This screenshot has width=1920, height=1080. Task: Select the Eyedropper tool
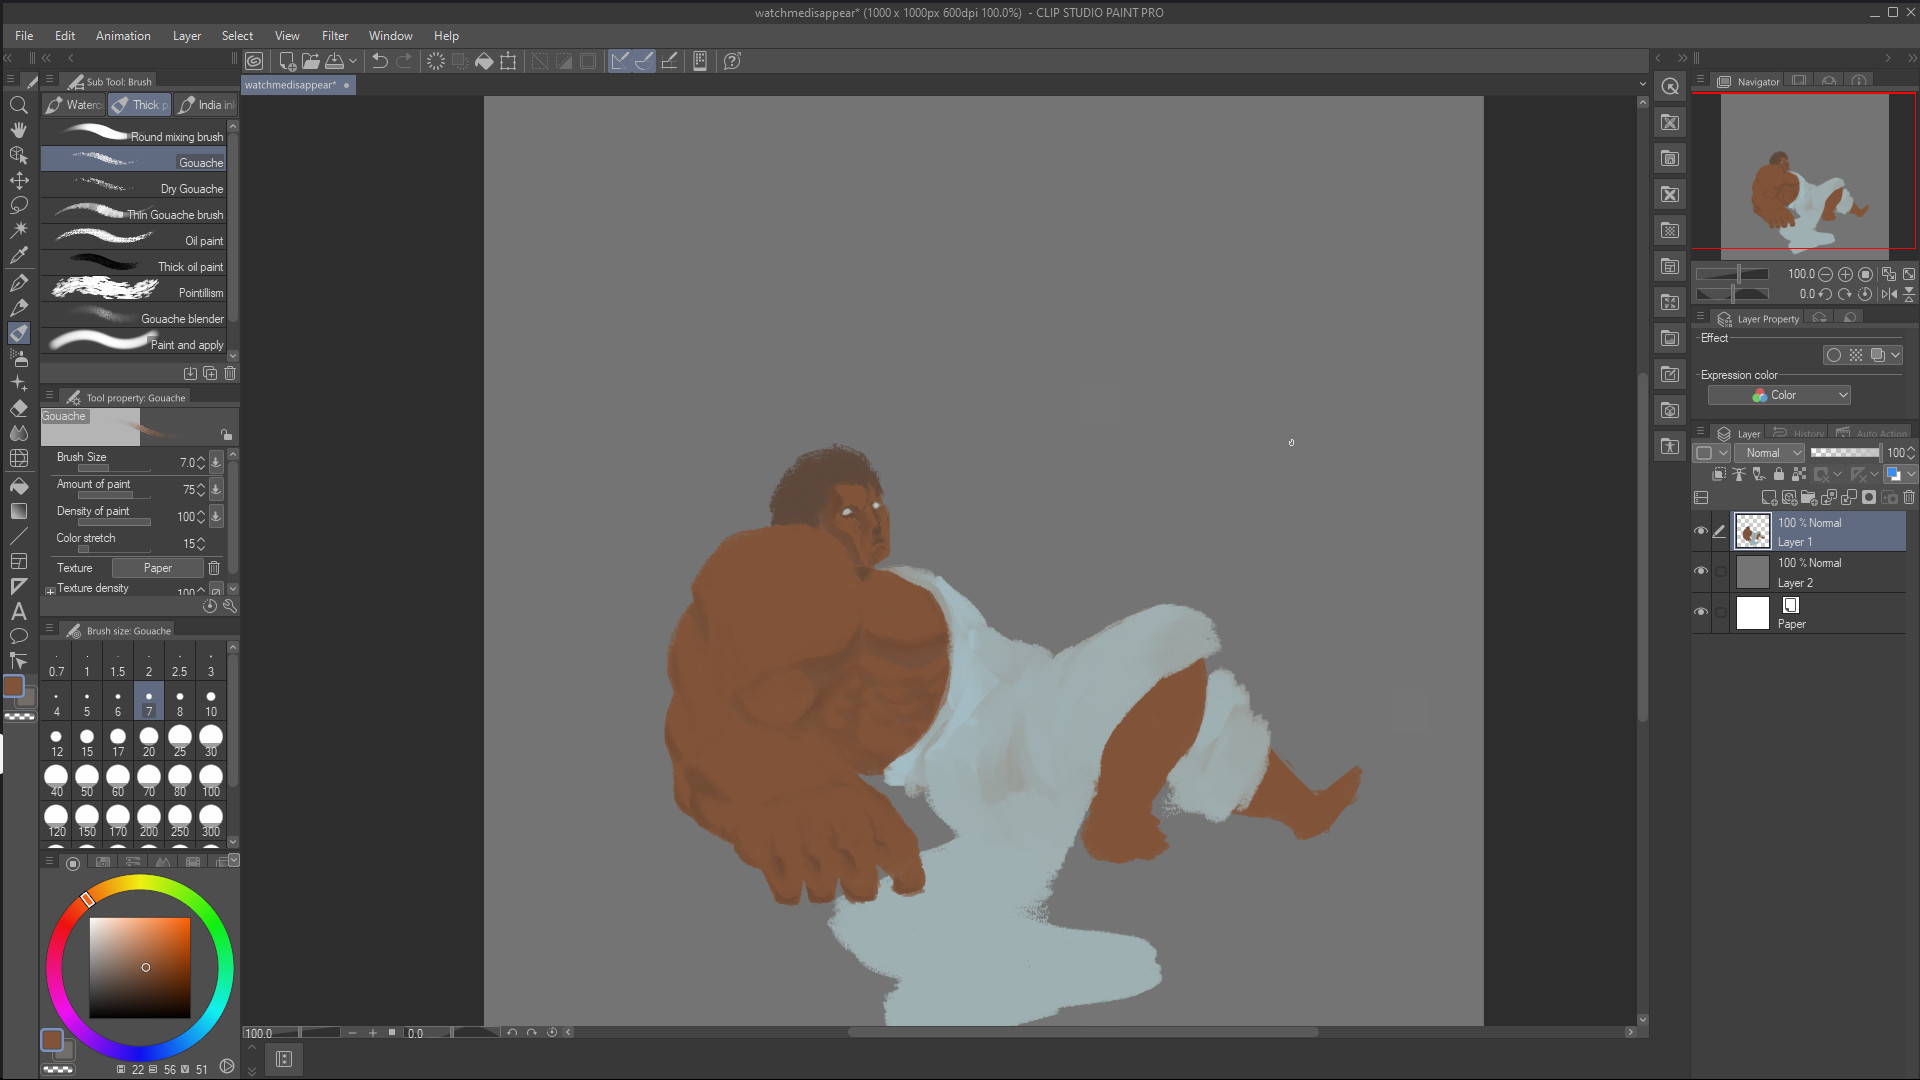pyautogui.click(x=18, y=256)
